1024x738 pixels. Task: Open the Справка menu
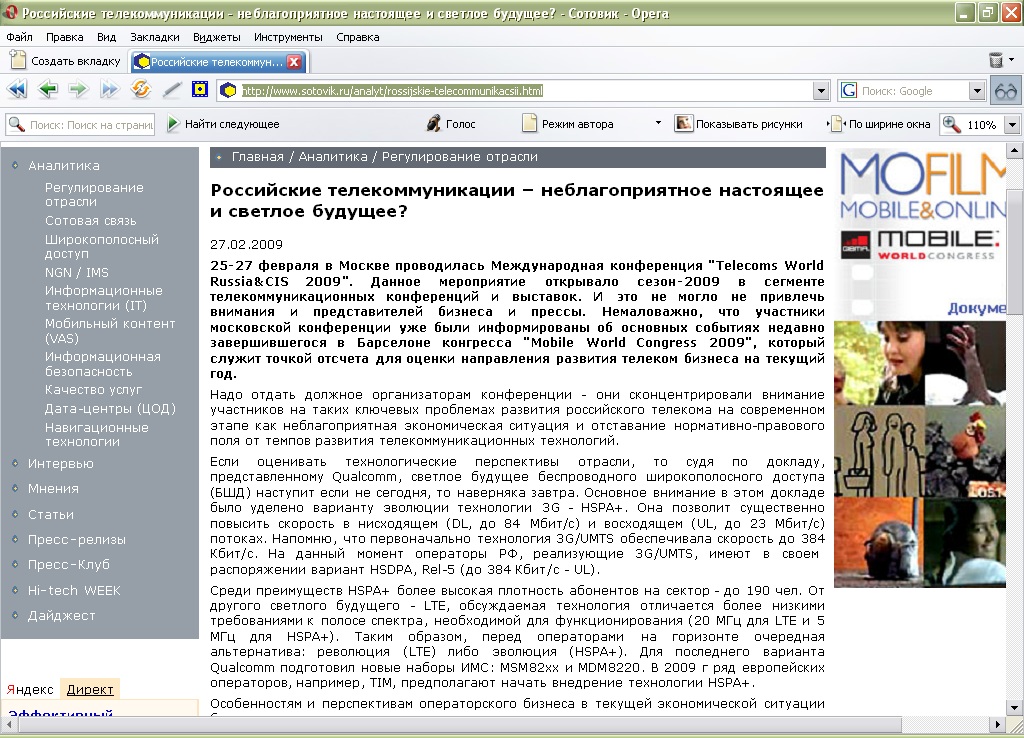point(358,37)
